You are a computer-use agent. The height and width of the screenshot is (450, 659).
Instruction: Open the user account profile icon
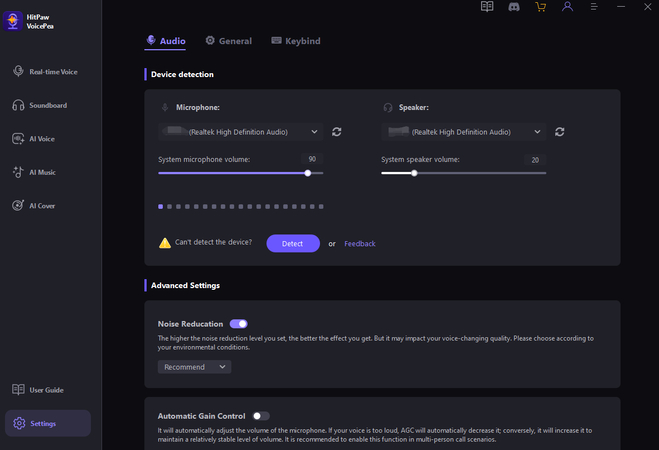point(568,7)
